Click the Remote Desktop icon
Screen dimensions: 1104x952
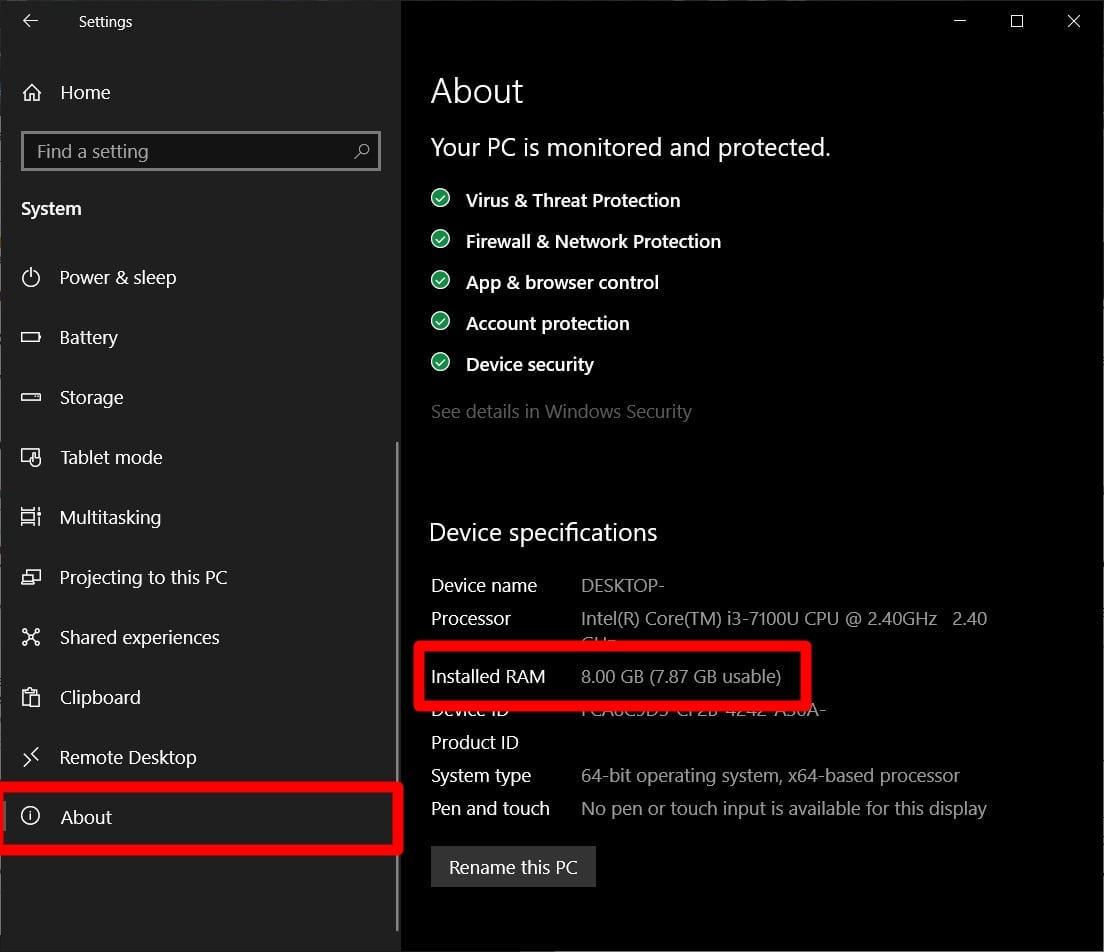(31, 757)
